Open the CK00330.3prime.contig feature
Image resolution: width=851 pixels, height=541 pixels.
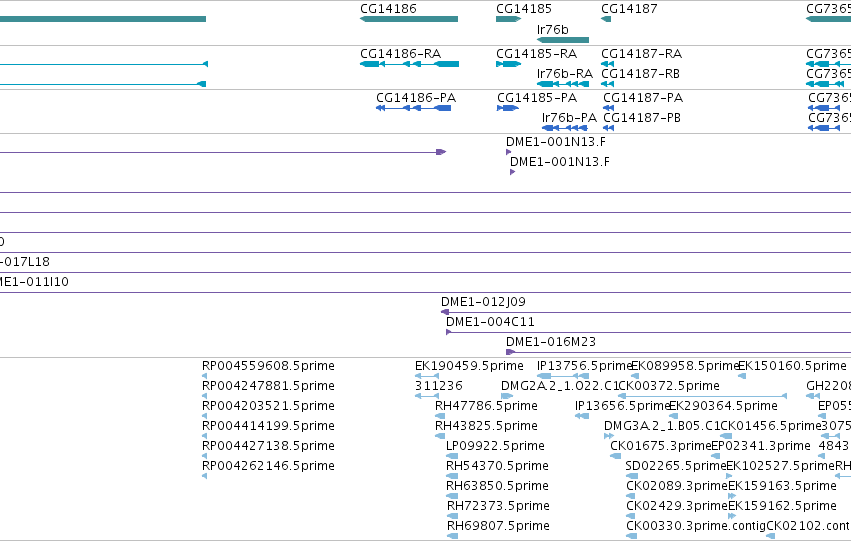pyautogui.click(x=696, y=526)
